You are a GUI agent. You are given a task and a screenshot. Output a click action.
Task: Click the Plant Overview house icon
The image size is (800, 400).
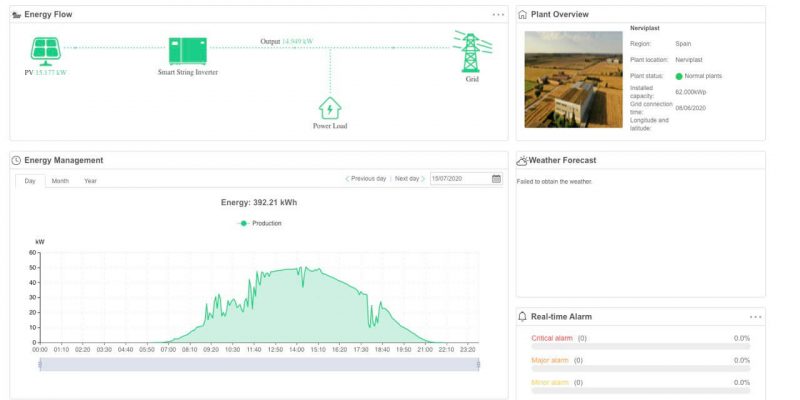[522, 14]
